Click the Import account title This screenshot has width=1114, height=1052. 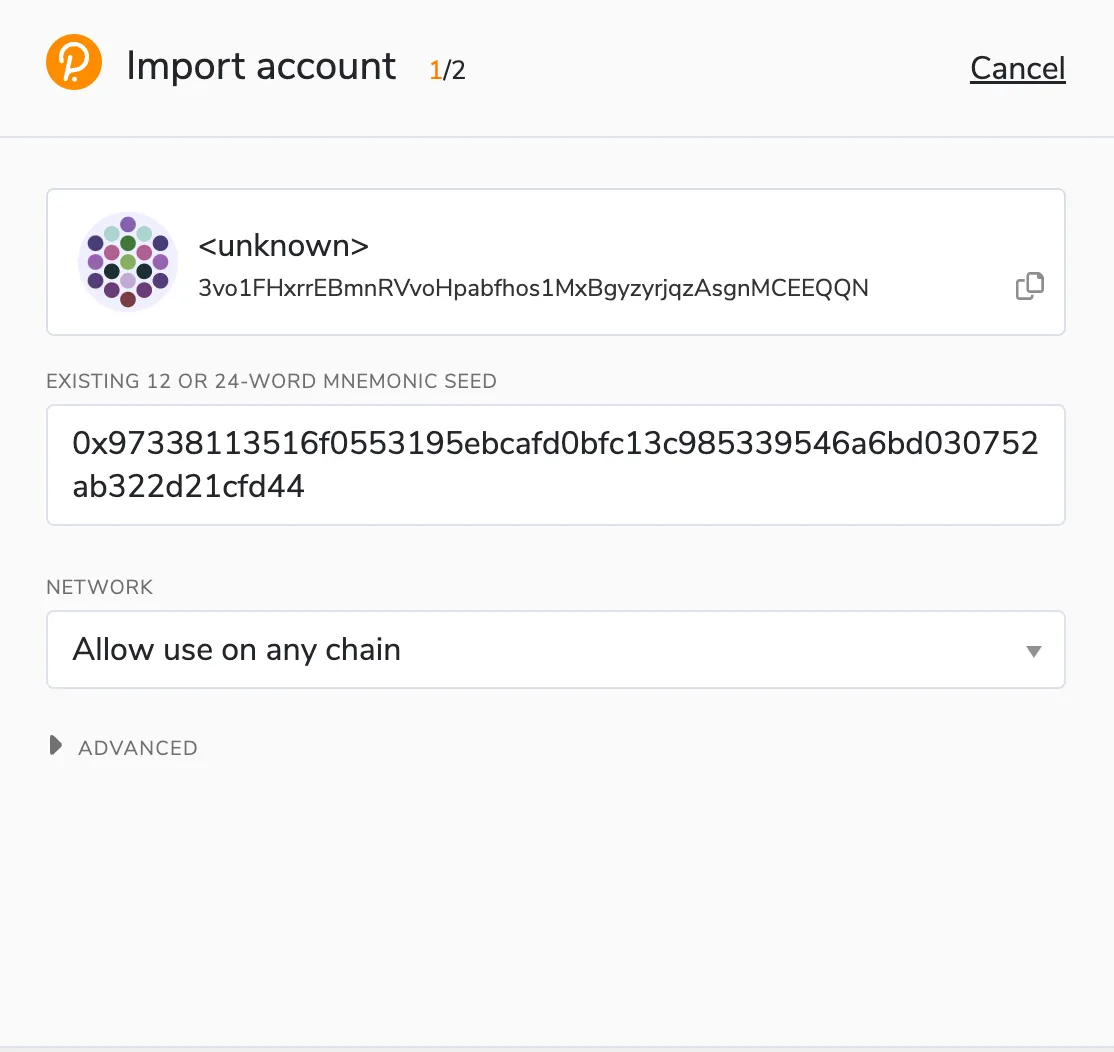[260, 66]
